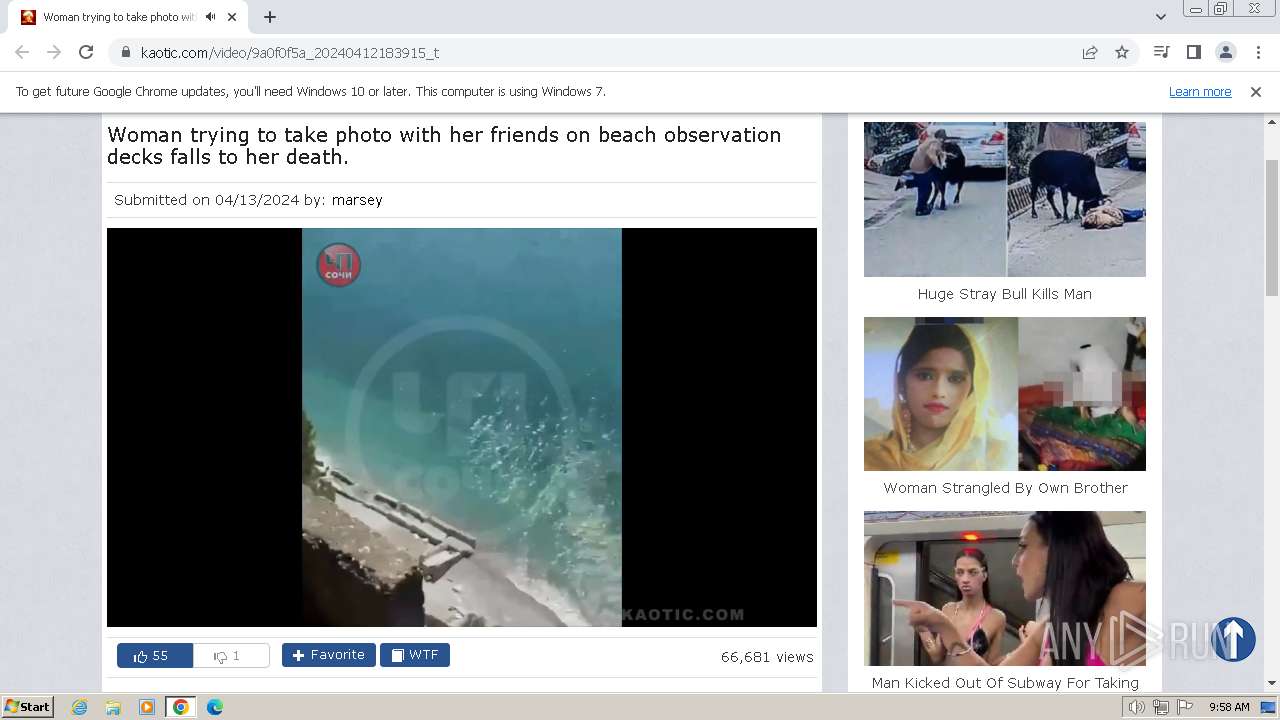
Task: Mute tab audio speaker icon
Action: [x=210, y=17]
